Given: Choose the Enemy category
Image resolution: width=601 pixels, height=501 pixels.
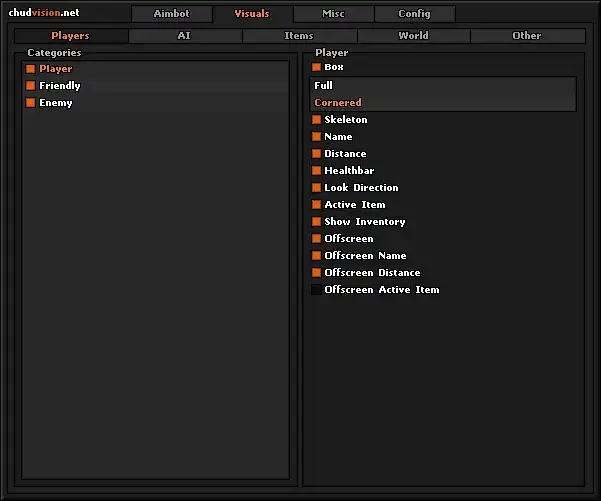Looking at the screenshot, I should click(55, 103).
